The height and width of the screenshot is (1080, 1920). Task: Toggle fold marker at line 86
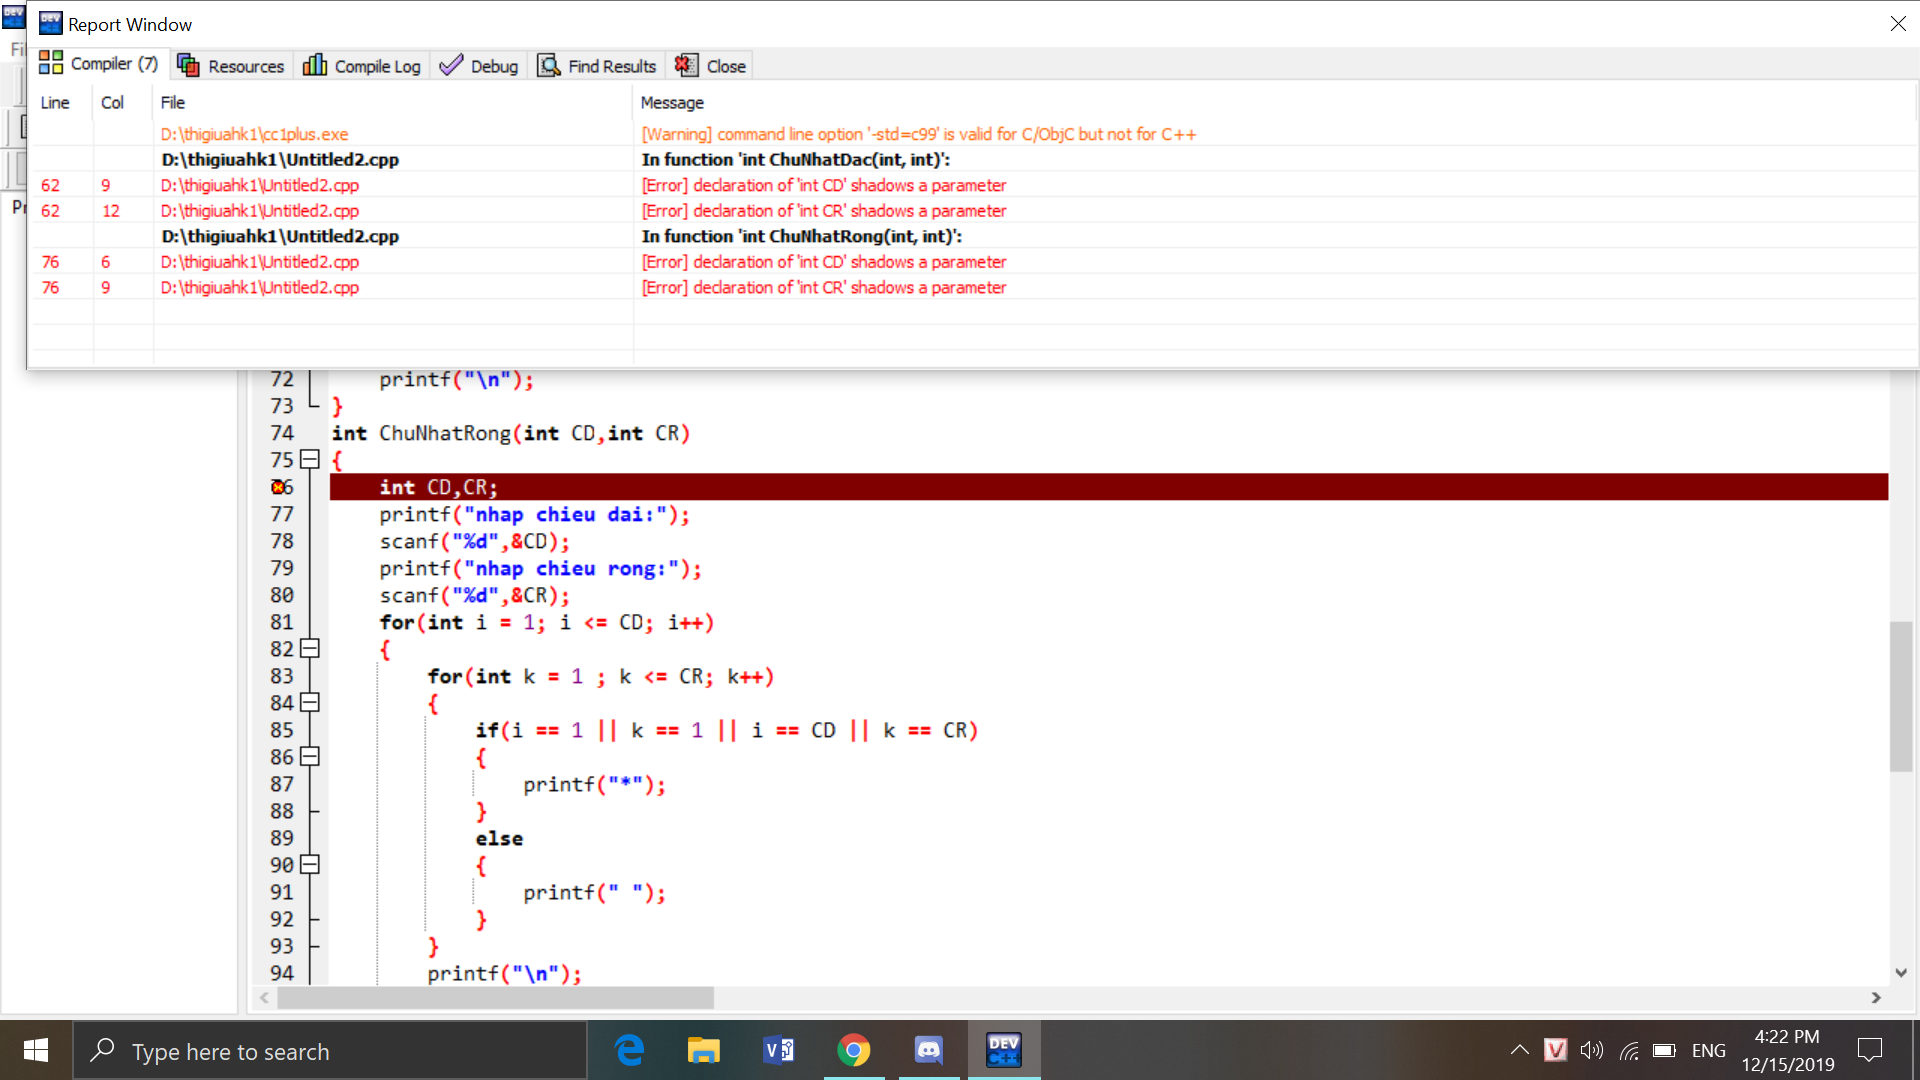tap(310, 757)
